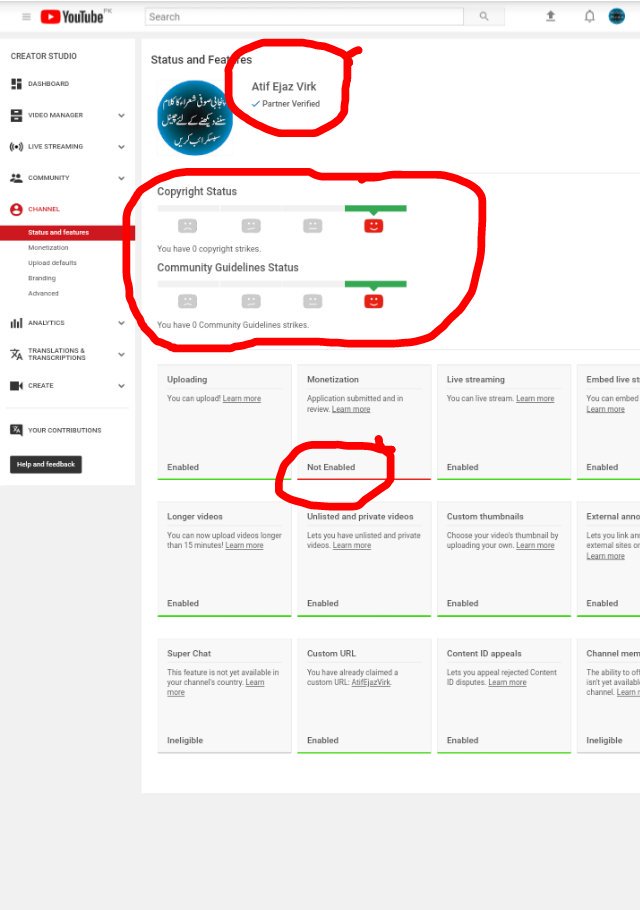Screen dimensions: 640x910
Task: Open the AtifEjazVirk custom URL link
Action: [x=371, y=682]
